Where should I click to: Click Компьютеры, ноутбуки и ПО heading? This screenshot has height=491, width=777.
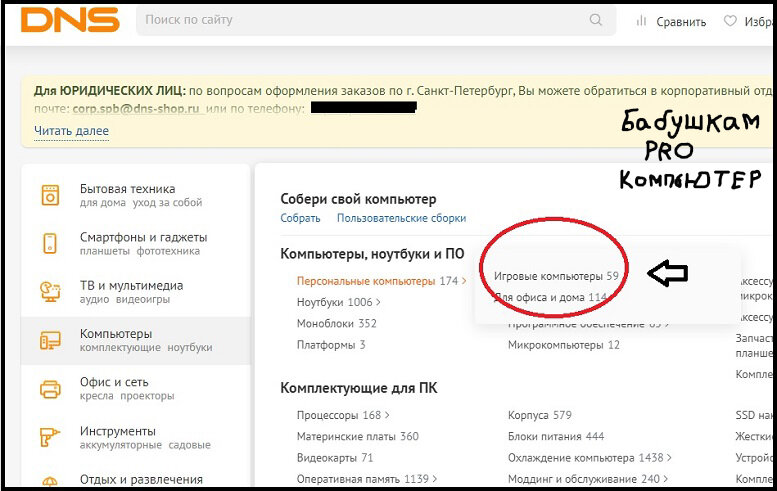coord(372,254)
